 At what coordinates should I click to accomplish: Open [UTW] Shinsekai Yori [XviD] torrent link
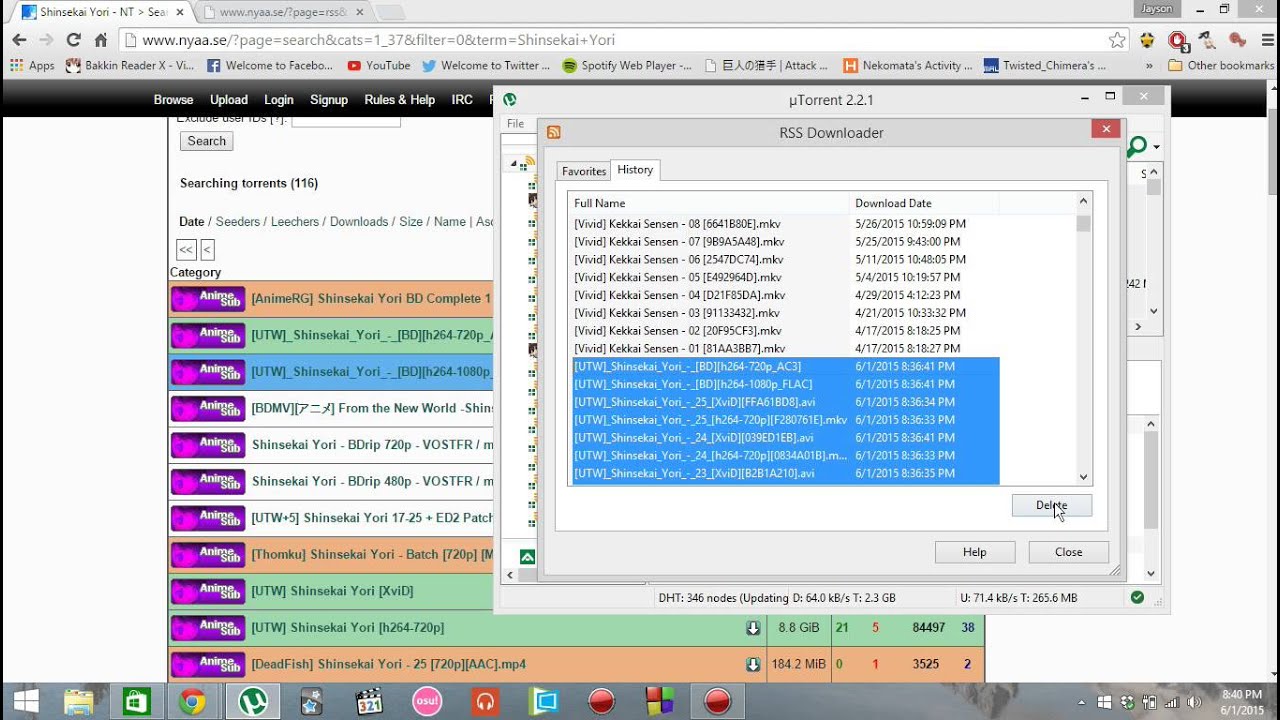pyautogui.click(x=332, y=591)
